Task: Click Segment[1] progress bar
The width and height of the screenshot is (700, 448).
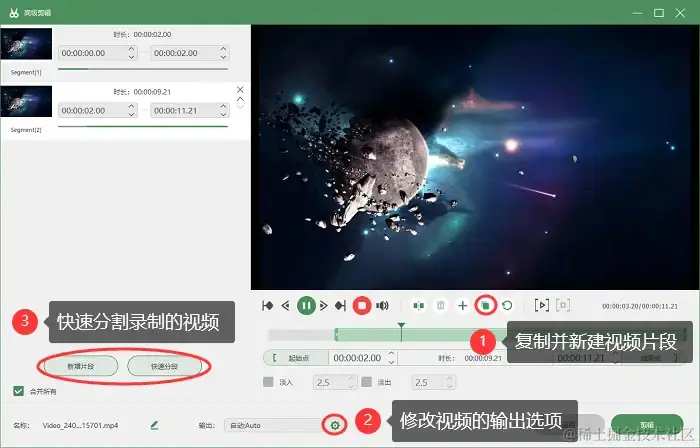Action: point(143,69)
